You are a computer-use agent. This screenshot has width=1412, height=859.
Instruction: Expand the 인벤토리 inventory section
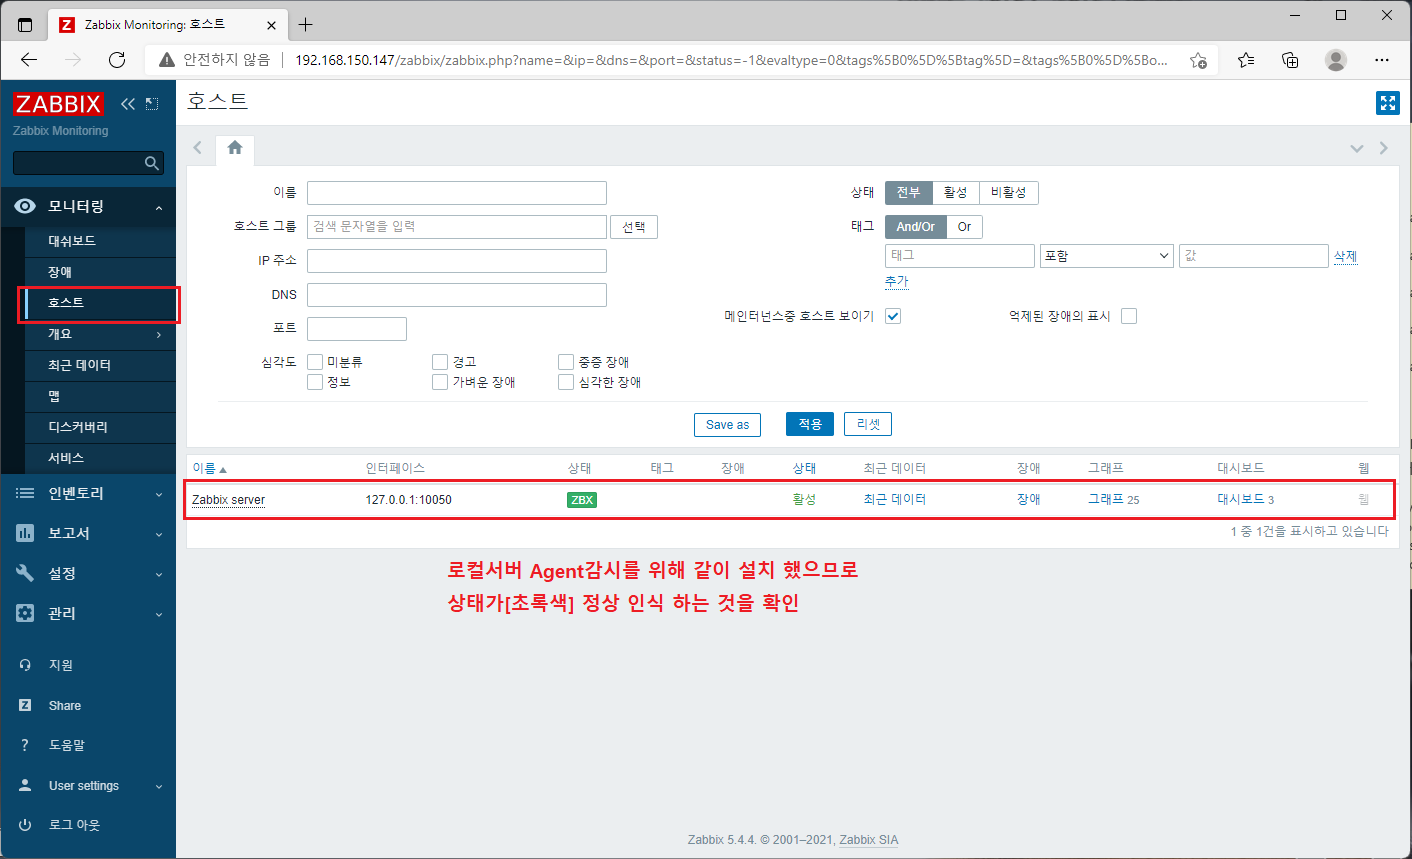click(x=88, y=493)
